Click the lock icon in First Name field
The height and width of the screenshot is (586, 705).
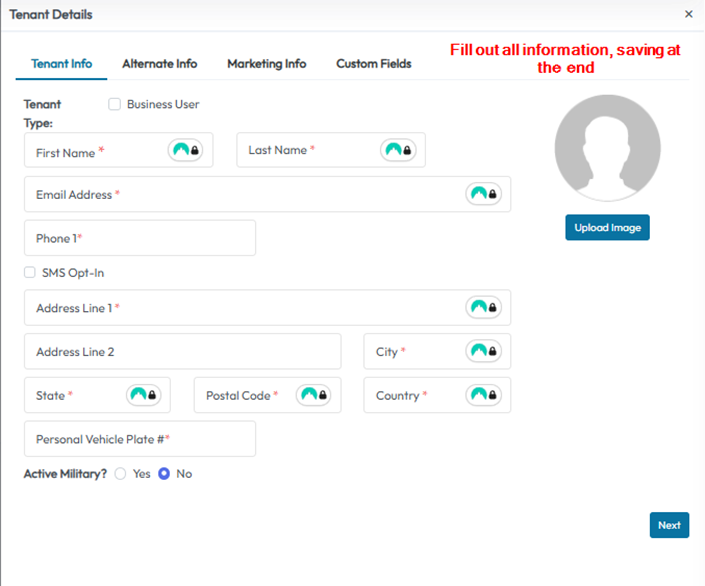195,150
